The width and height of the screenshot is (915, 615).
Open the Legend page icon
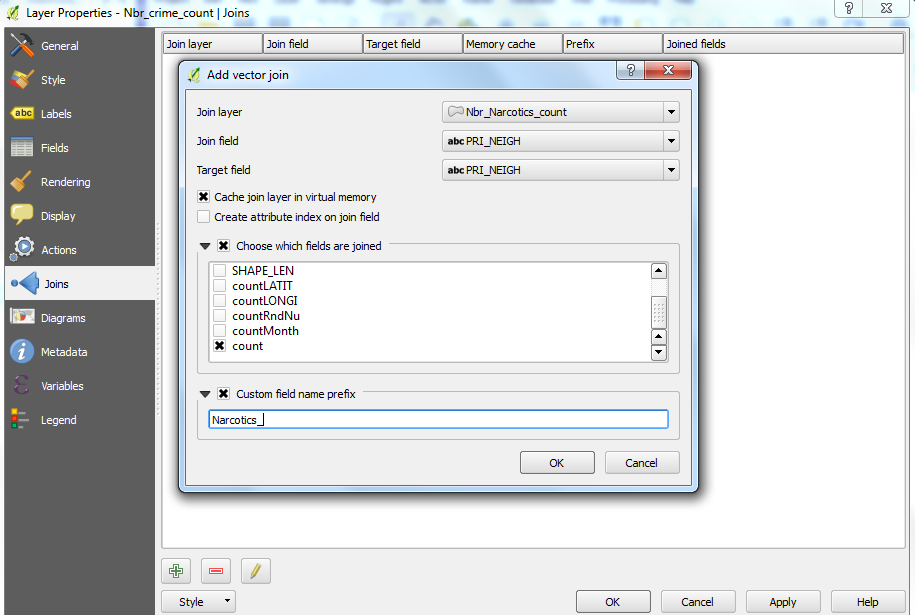click(x=22, y=419)
